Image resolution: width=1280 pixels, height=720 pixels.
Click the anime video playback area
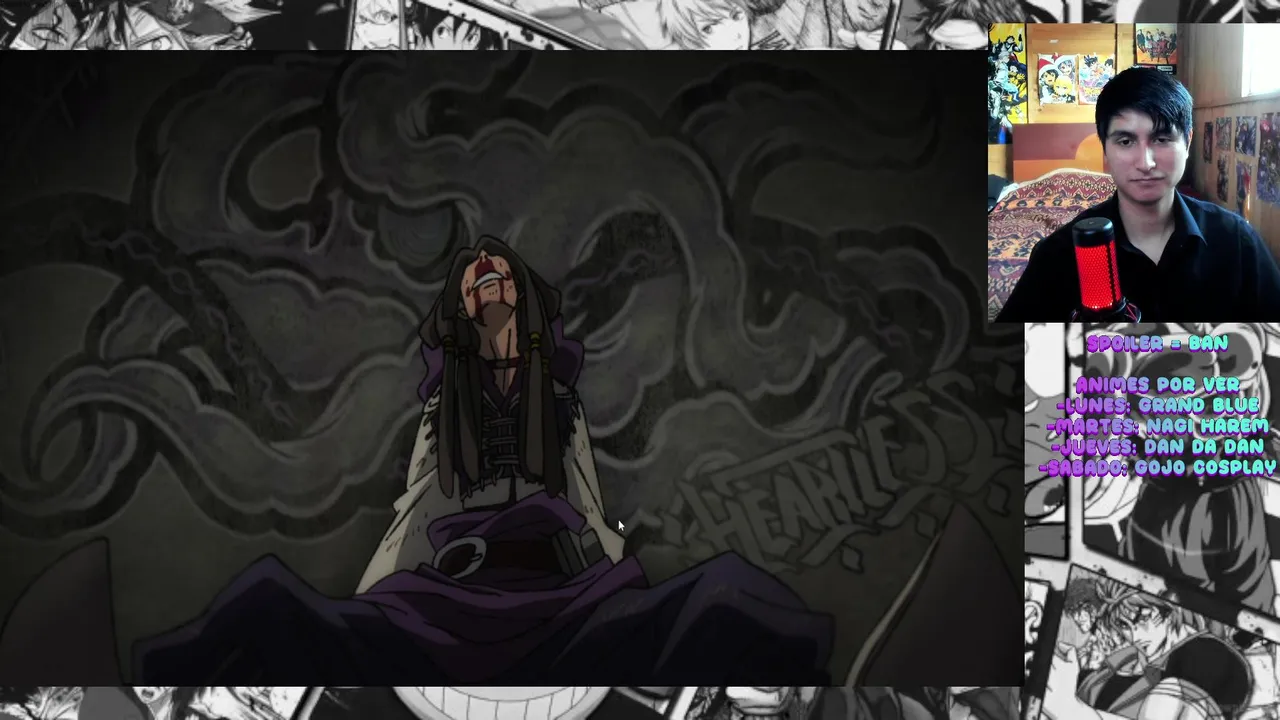[x=512, y=369]
